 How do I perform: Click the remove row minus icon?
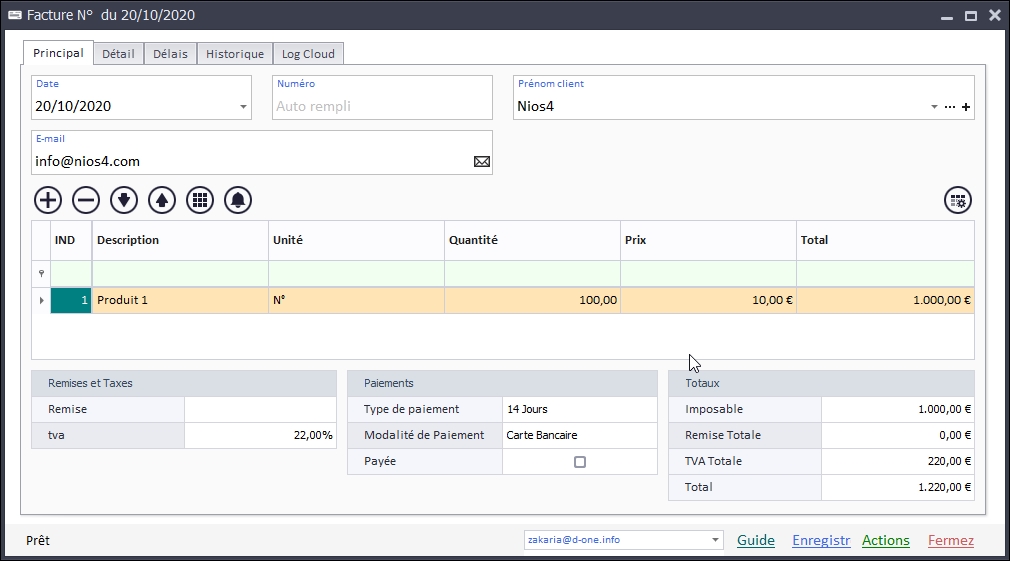coord(86,200)
